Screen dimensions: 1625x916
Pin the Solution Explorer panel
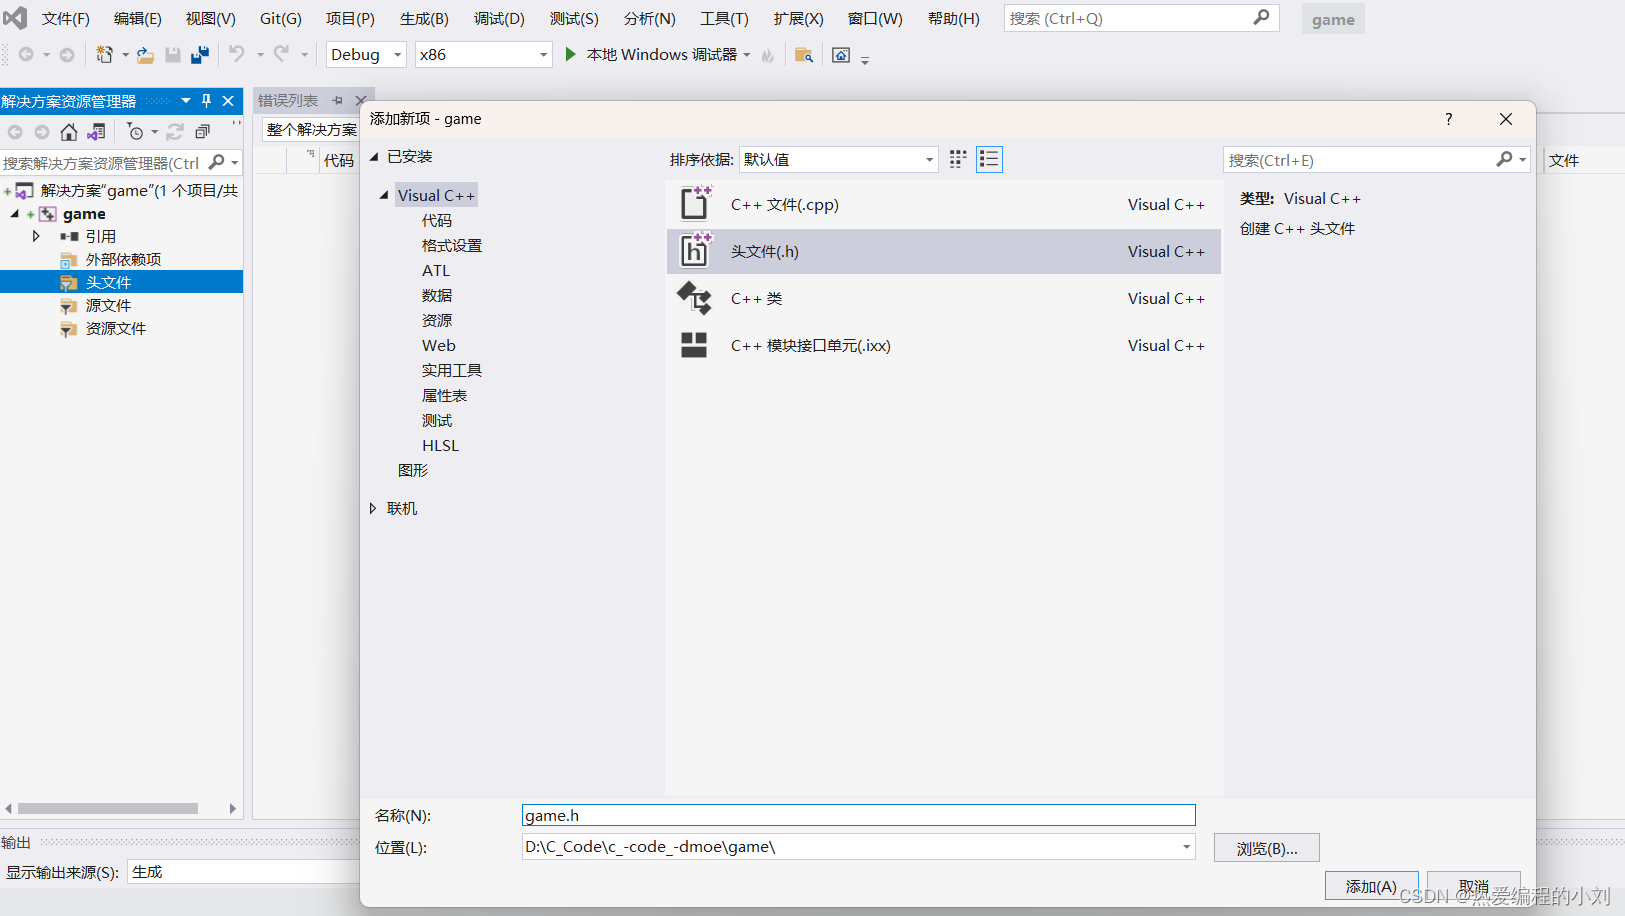click(206, 101)
